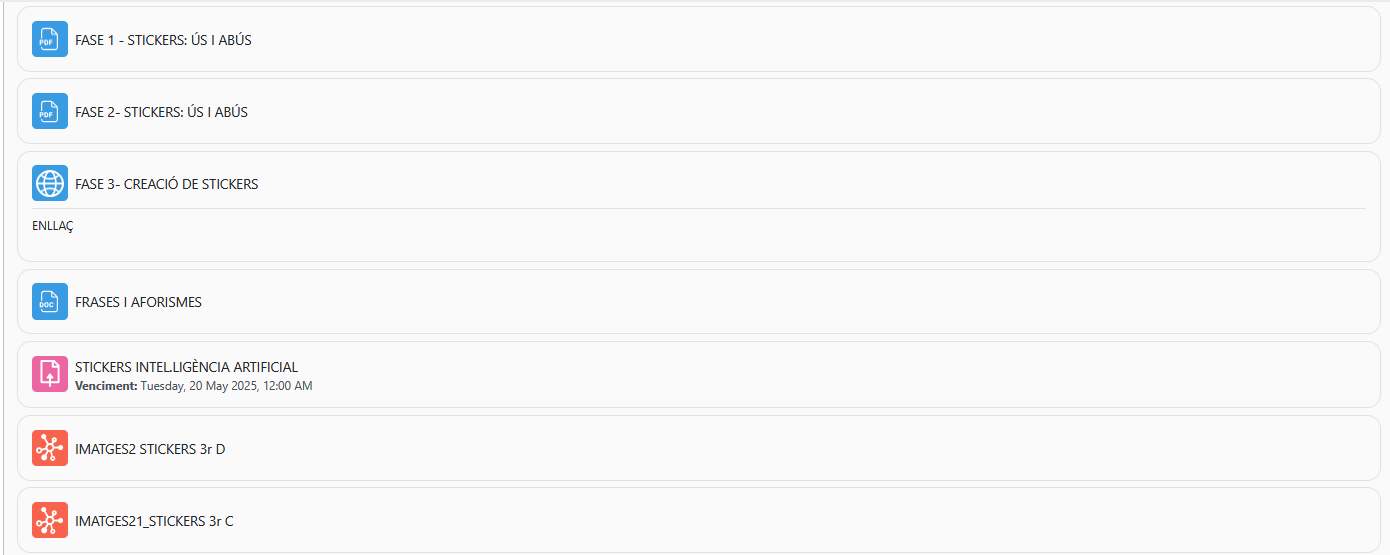Click the bold Venciment label
The width and height of the screenshot is (1390, 555).
(x=106, y=386)
